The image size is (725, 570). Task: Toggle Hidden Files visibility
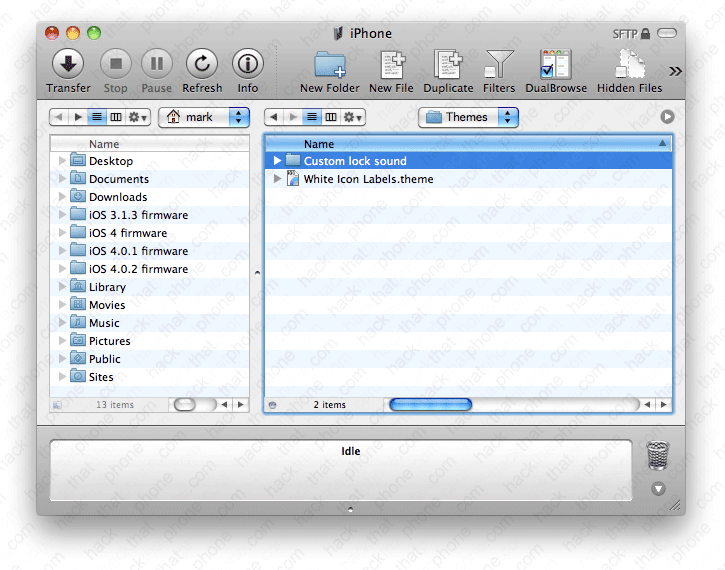point(630,65)
